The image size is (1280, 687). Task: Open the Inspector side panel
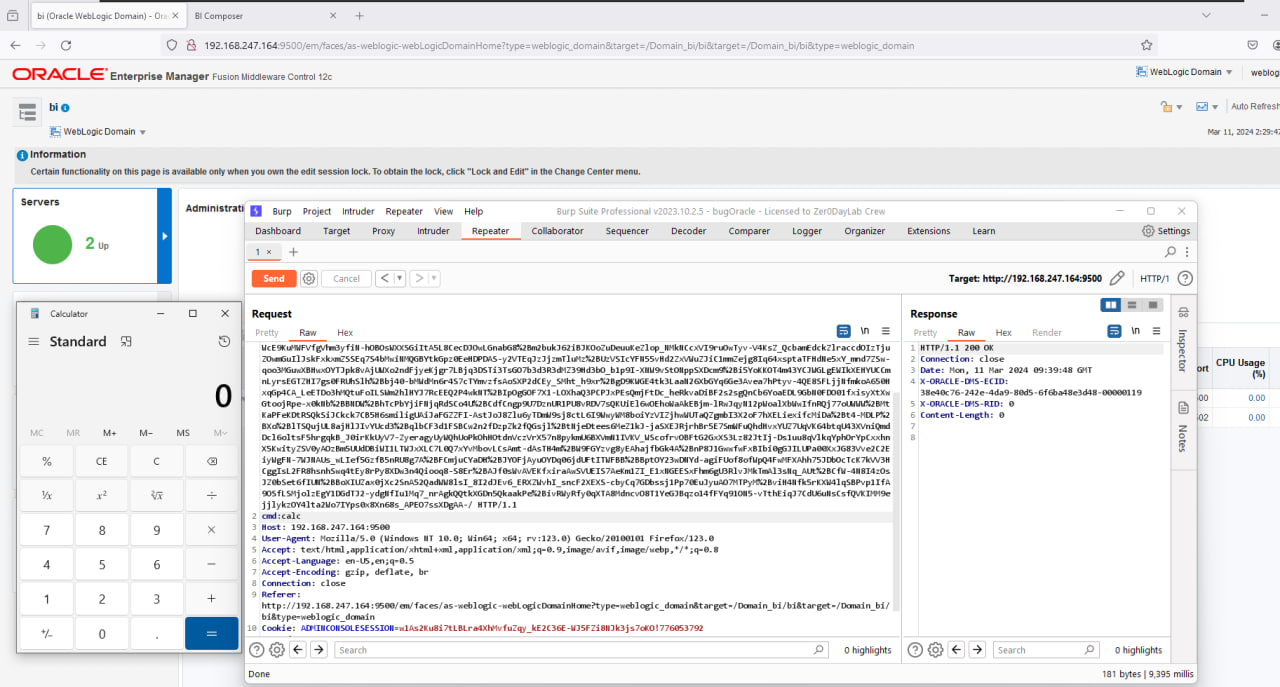click(x=1183, y=340)
